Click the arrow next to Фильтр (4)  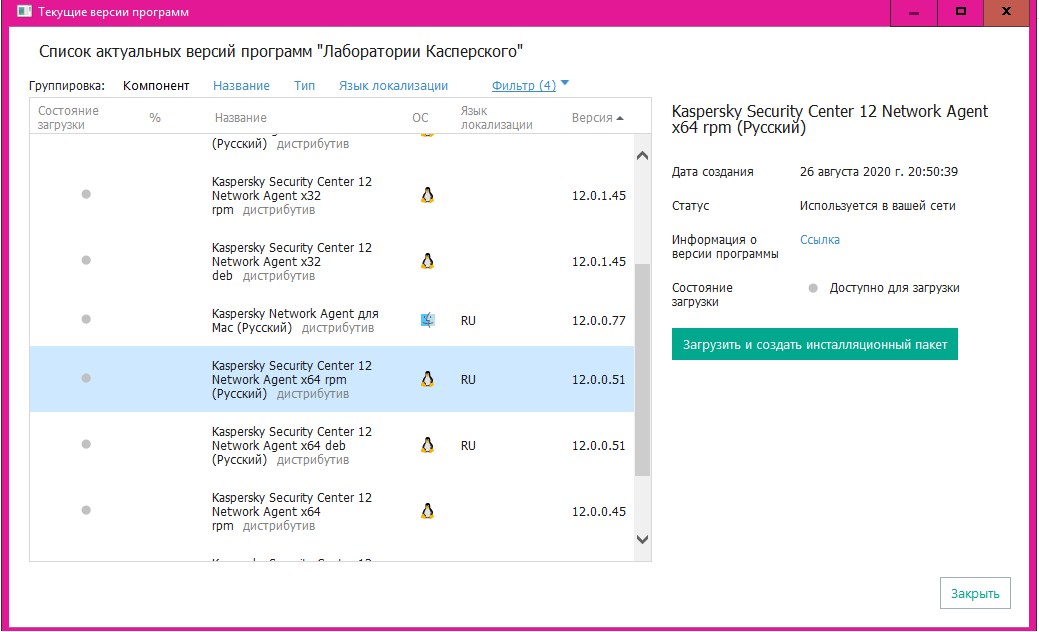(565, 83)
